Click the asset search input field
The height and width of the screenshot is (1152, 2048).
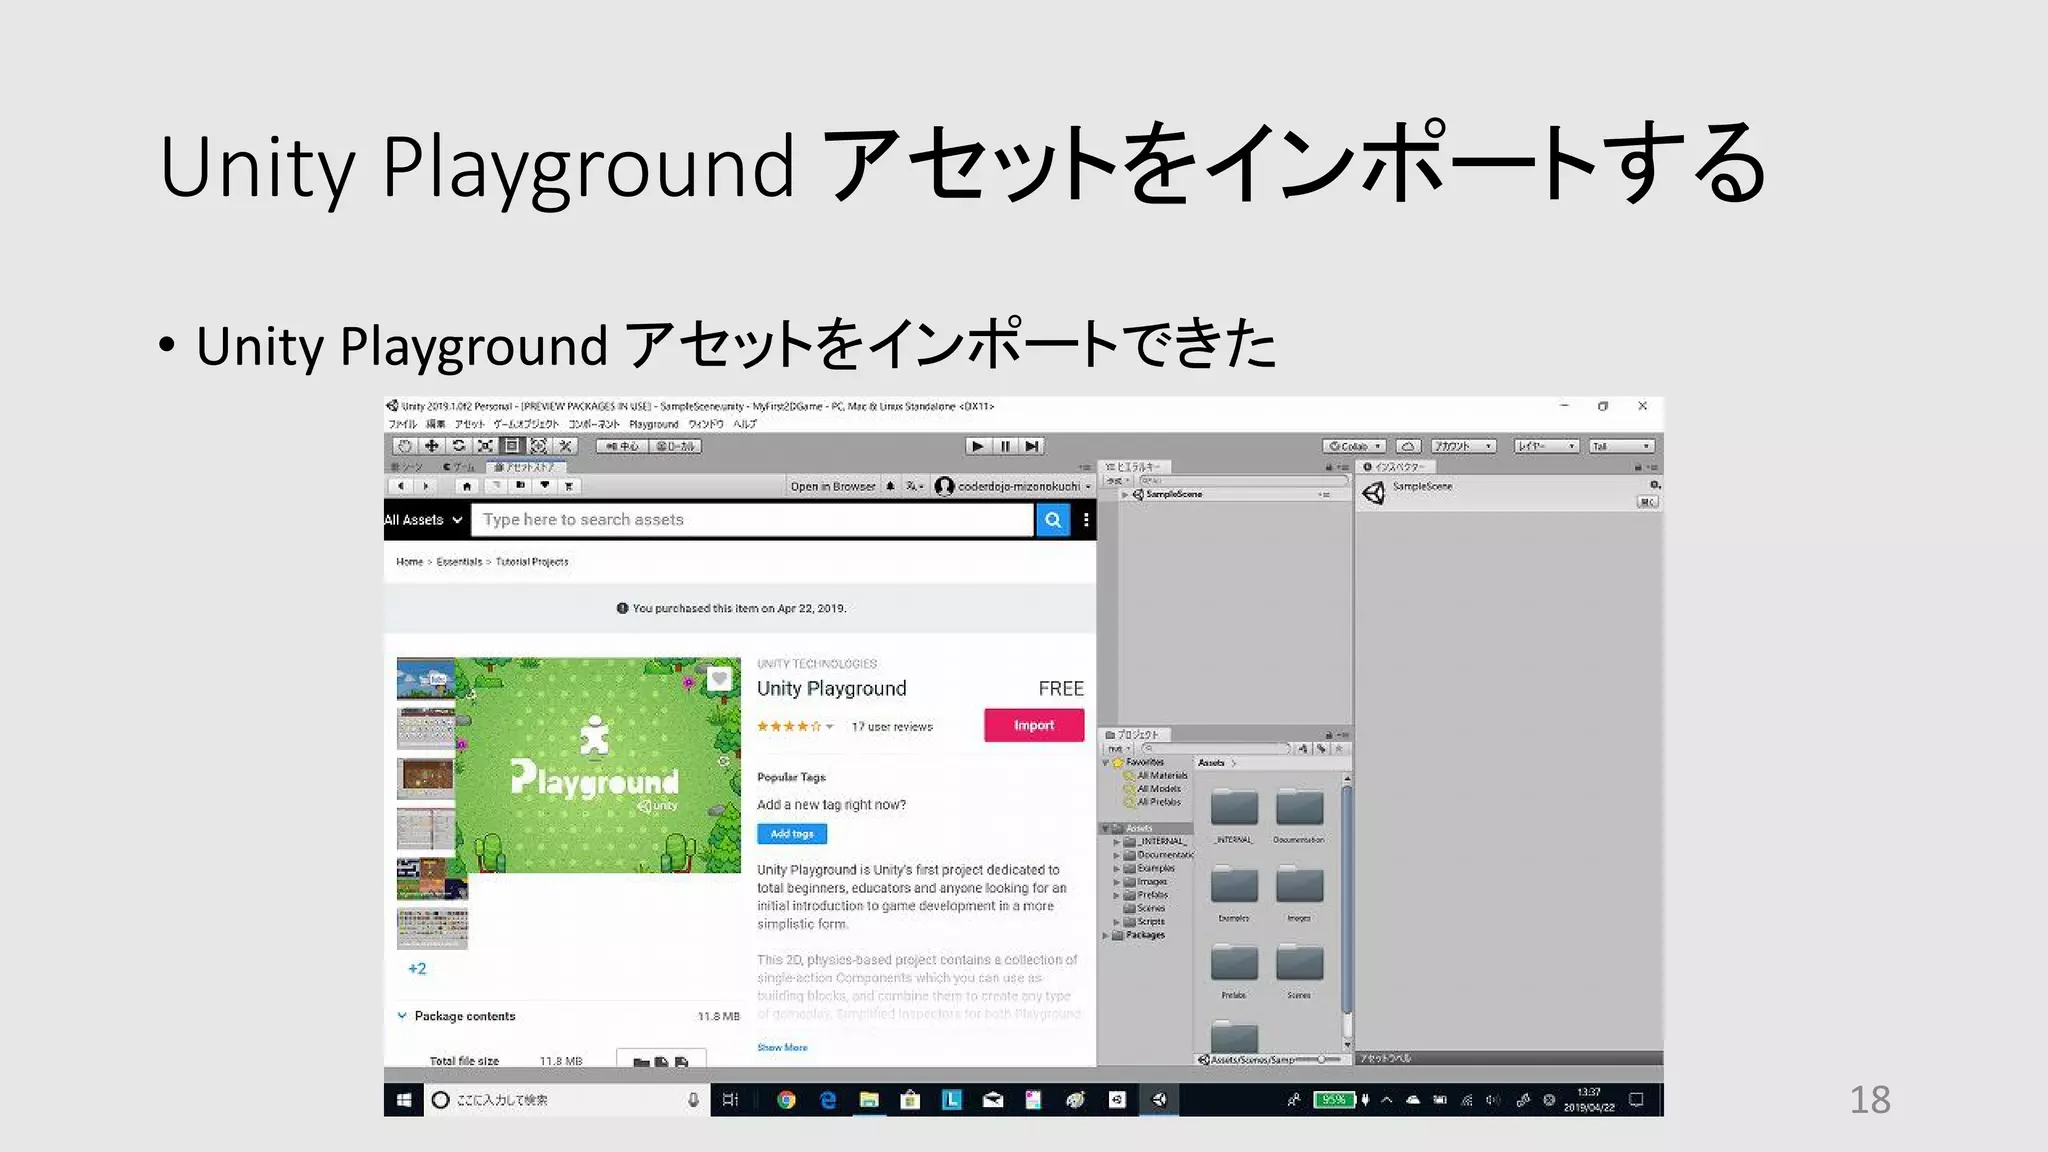click(x=752, y=520)
